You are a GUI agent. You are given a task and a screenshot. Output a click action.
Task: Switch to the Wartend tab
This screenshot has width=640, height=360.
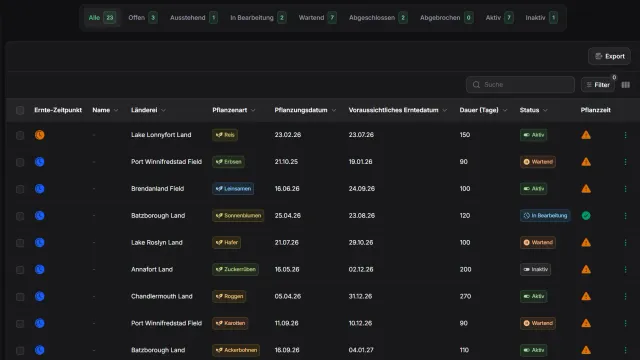click(x=317, y=18)
